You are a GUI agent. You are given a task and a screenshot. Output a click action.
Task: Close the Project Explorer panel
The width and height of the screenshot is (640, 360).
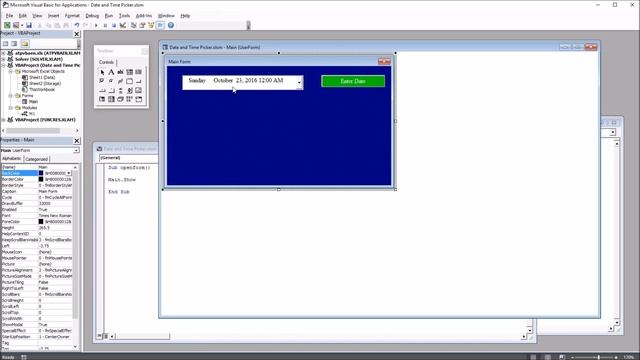[x=76, y=34]
